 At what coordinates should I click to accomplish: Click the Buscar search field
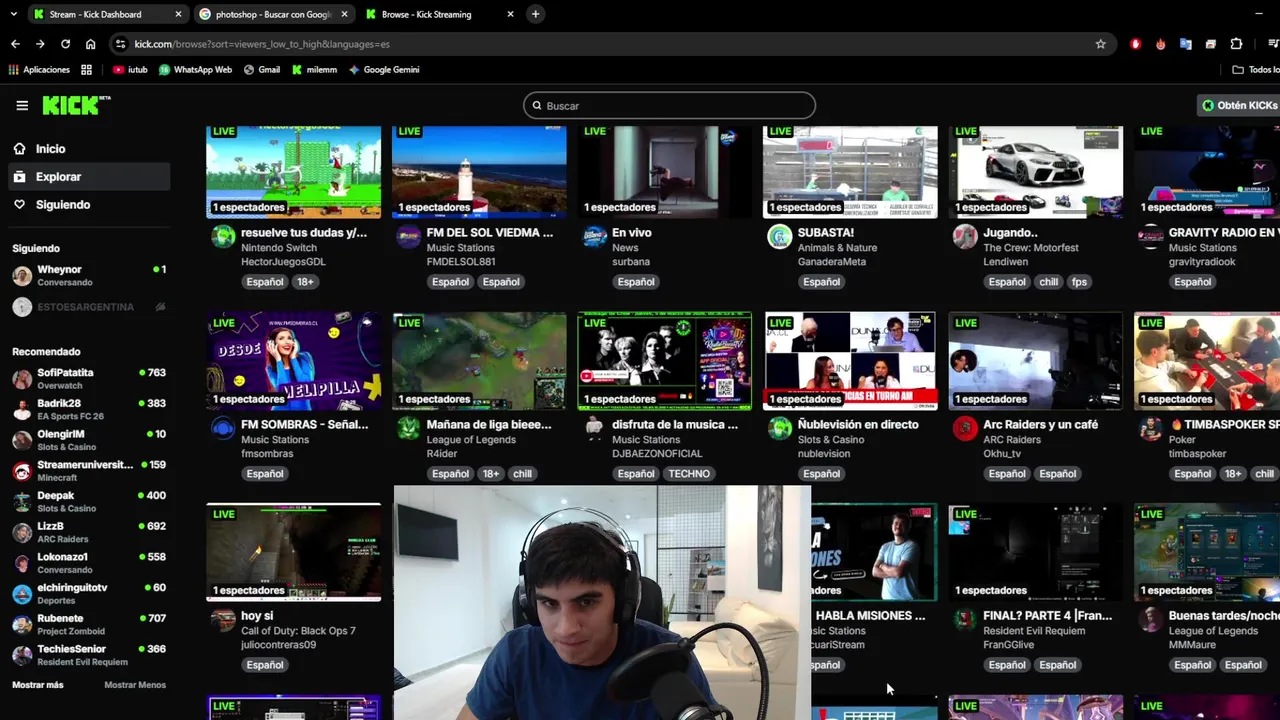tap(669, 105)
